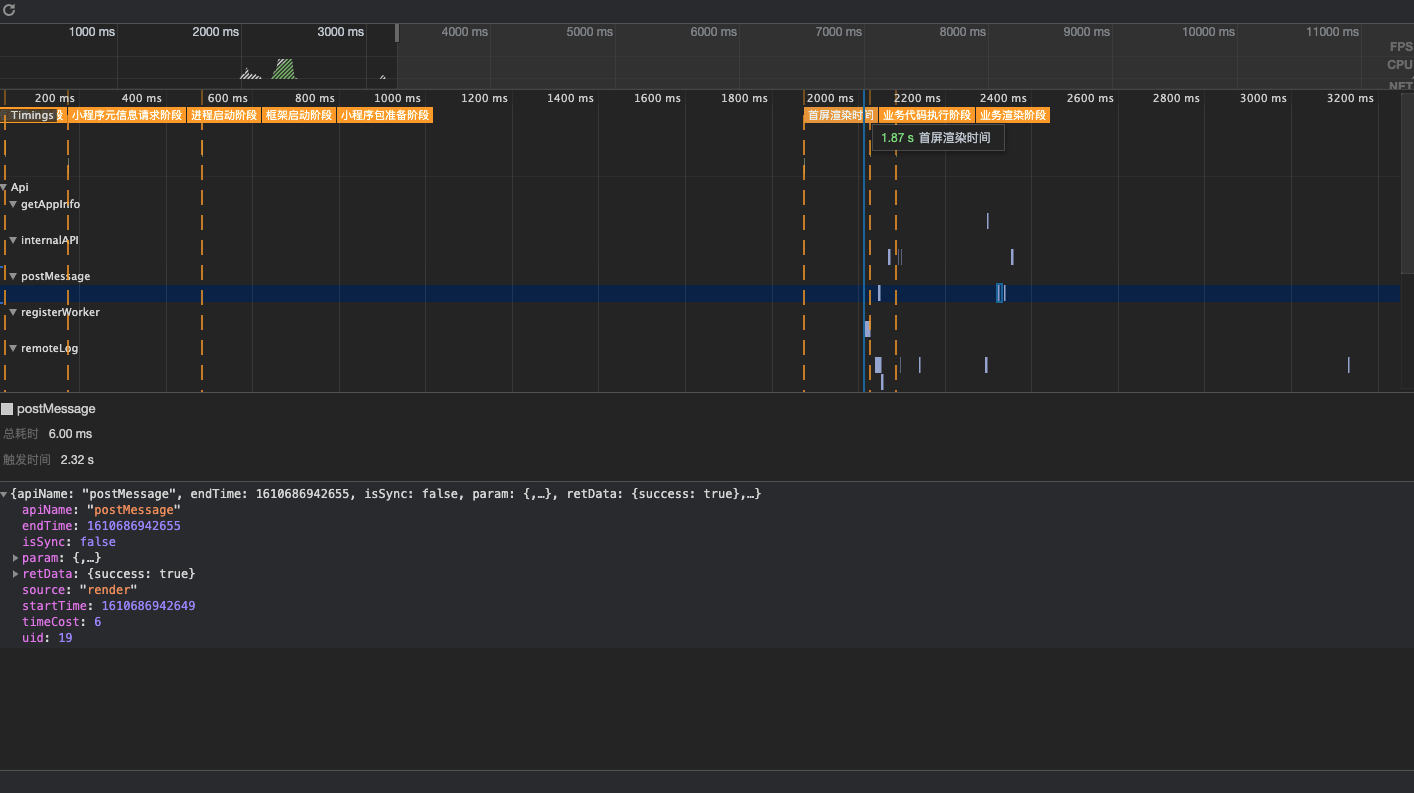Select the highlighted postMessage event bar
The image size is (1414, 793).
999,293
